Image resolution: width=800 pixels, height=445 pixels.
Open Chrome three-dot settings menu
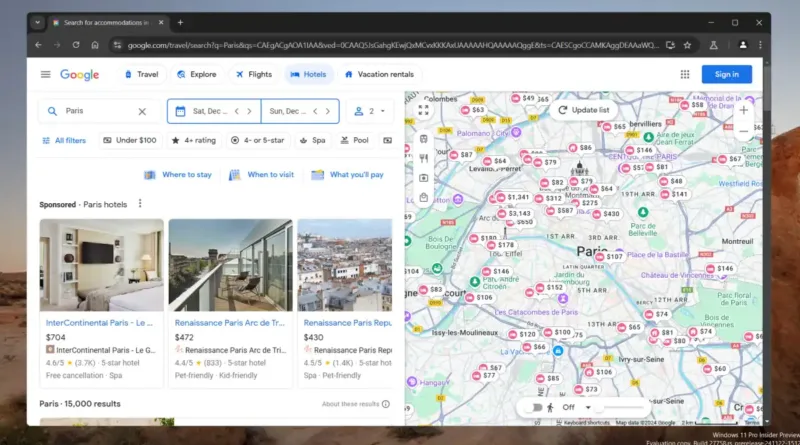tap(760, 45)
